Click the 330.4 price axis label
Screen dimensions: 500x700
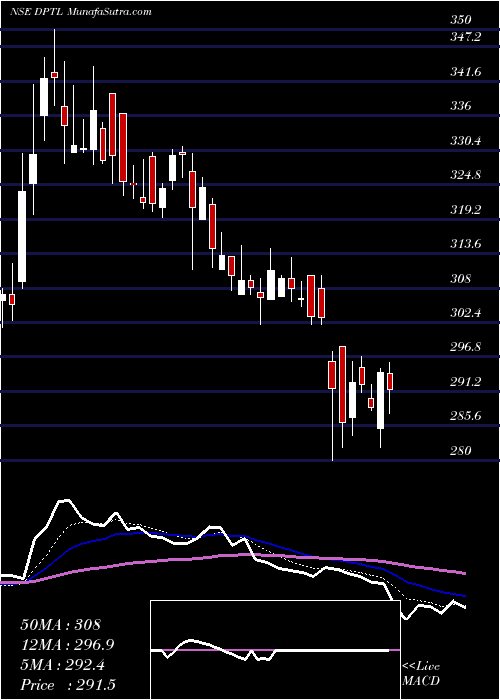[465, 141]
